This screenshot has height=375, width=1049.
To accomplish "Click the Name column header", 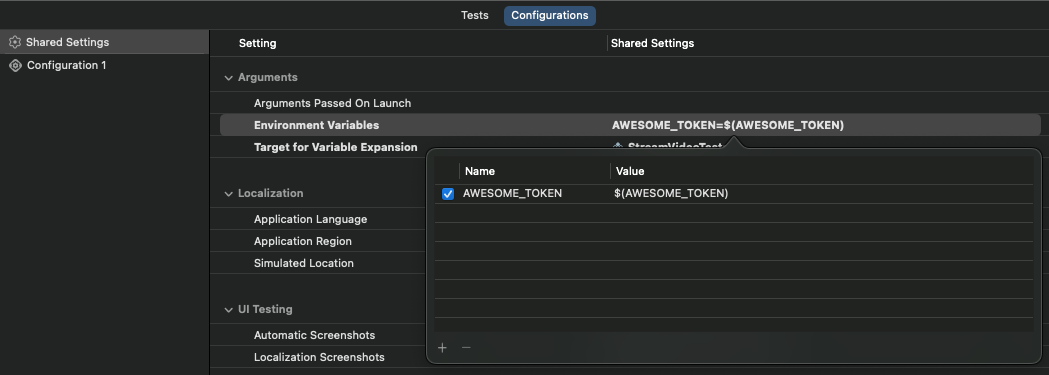I will coord(480,171).
